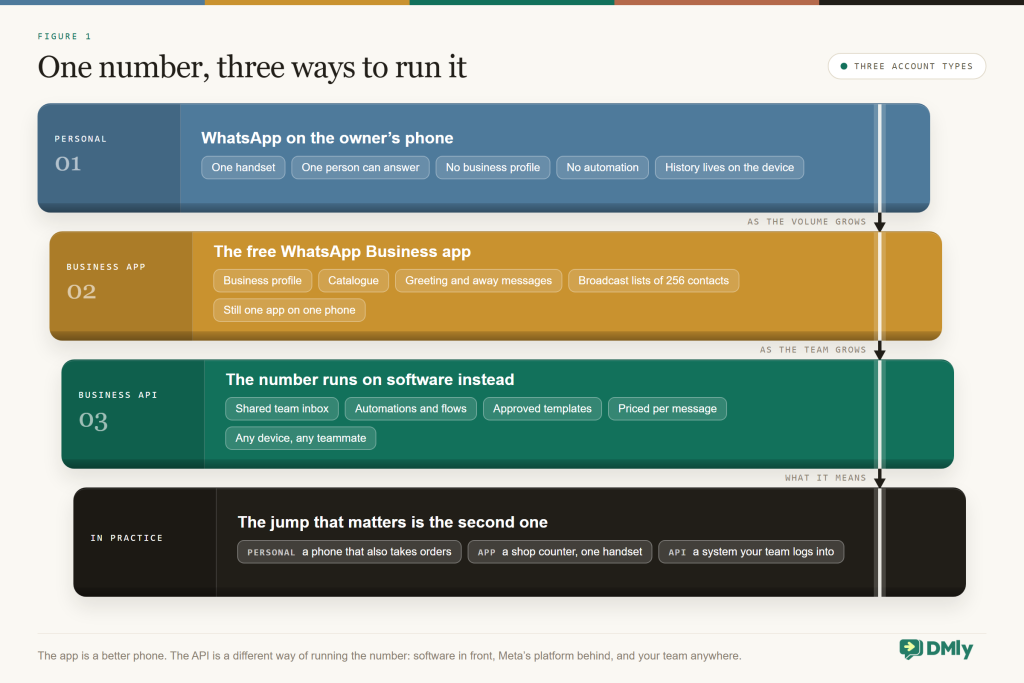Image resolution: width=1024 pixels, height=683 pixels.
Task: Select the "No automation" chip
Action: click(x=602, y=167)
